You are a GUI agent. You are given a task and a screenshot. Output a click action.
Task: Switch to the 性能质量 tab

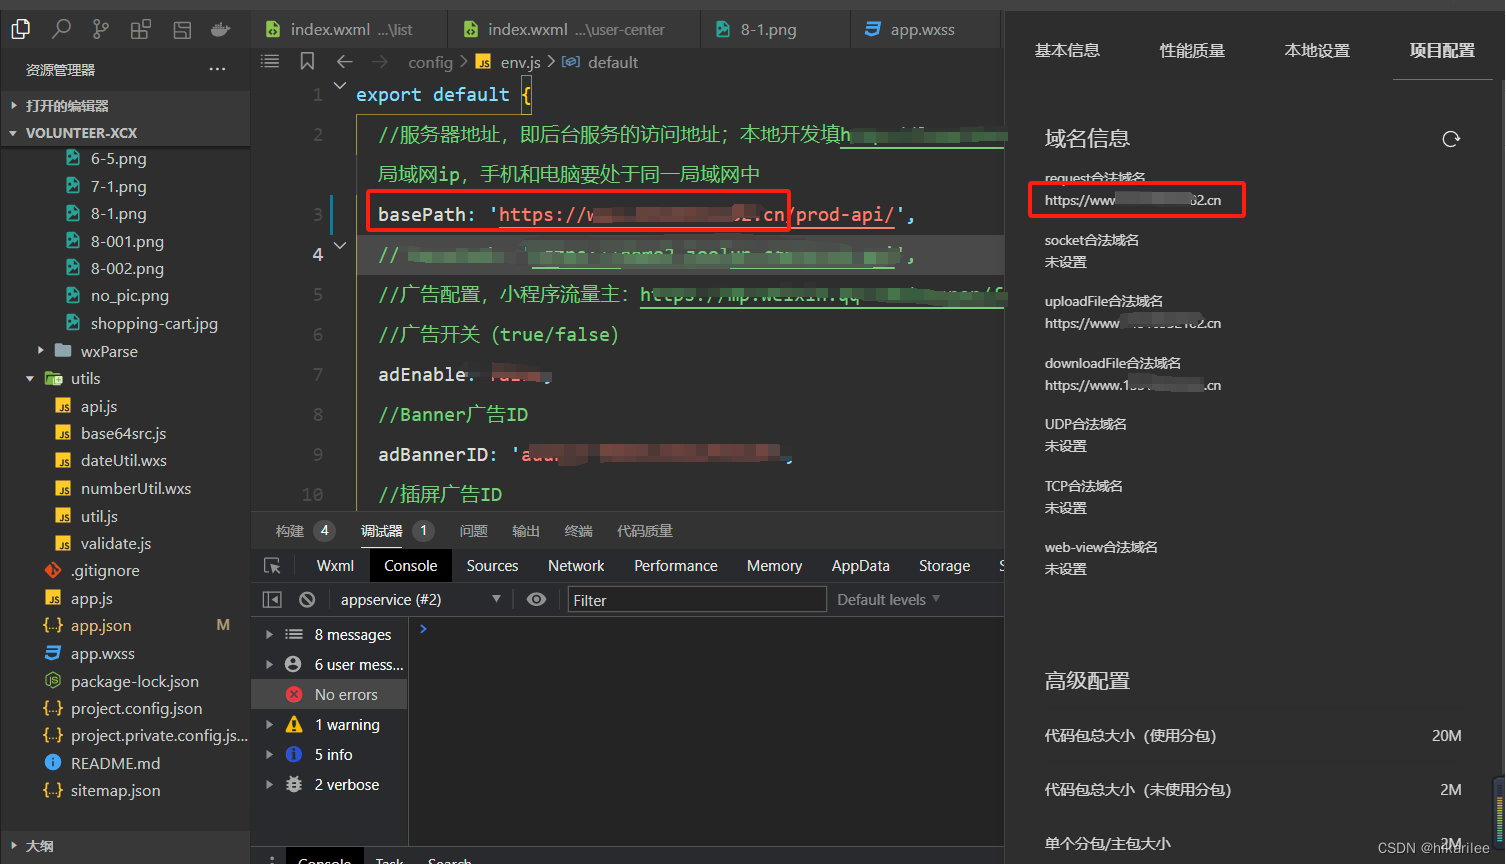tap(1191, 50)
